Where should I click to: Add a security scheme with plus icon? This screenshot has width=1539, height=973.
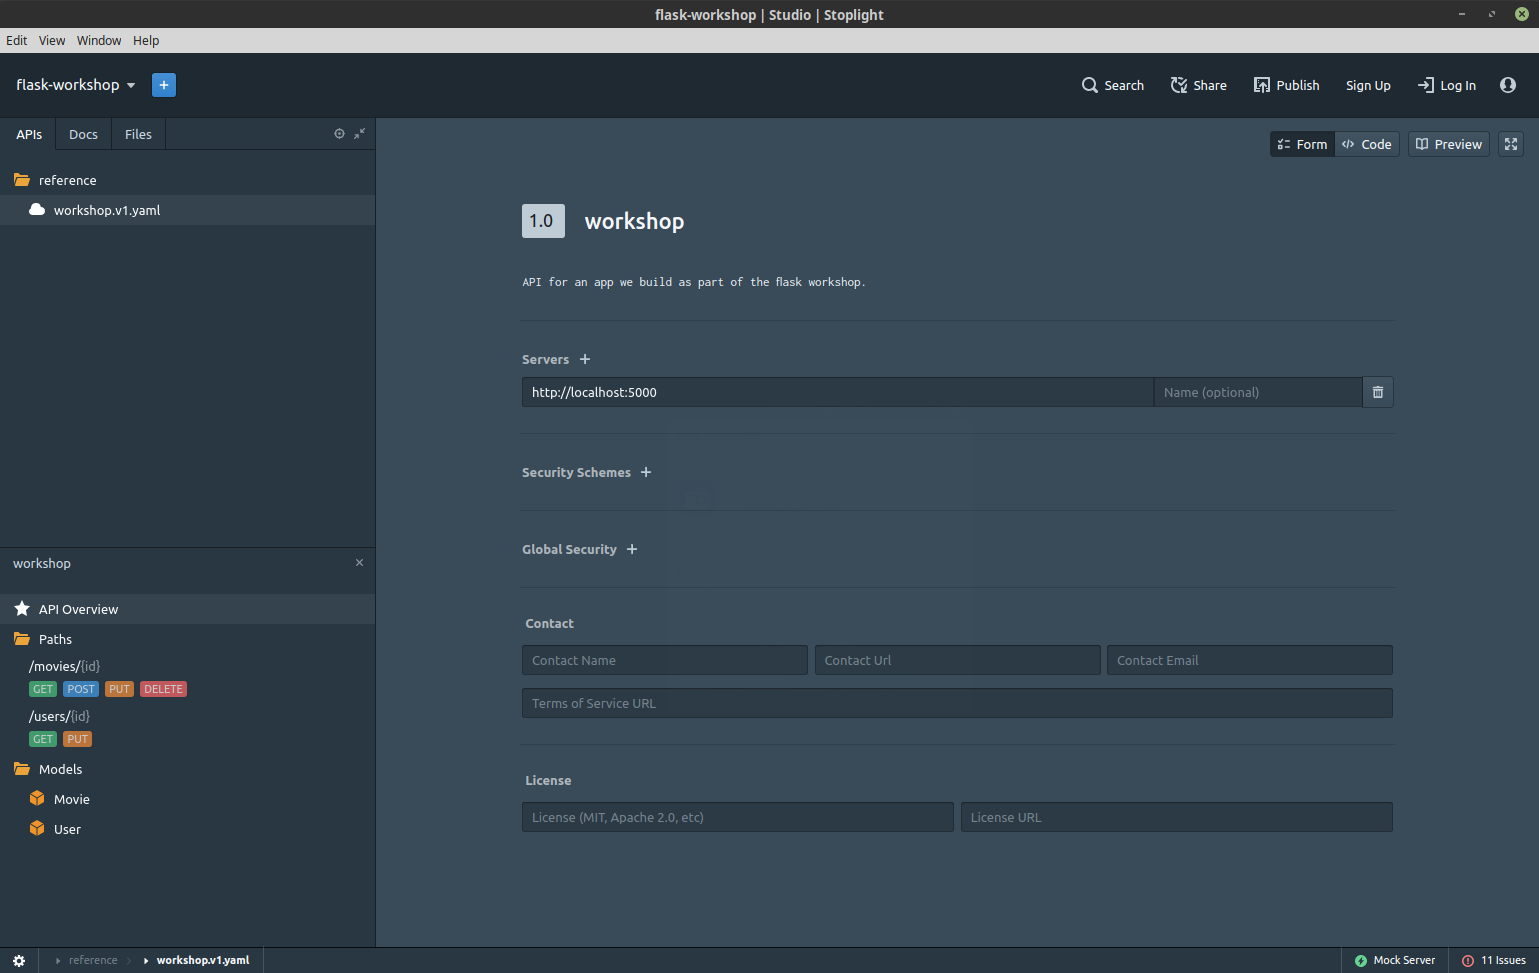[x=646, y=472]
